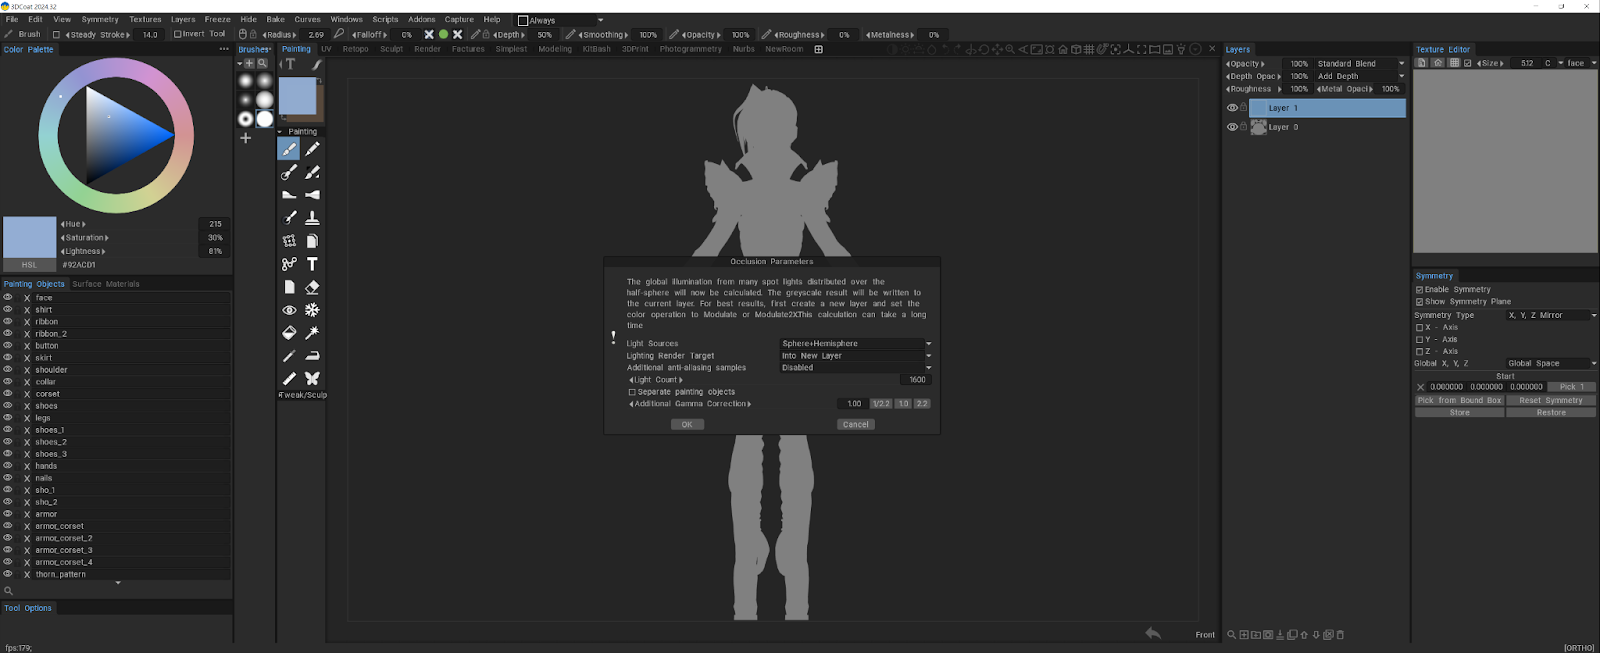Add a new brush with plus icon

click(x=245, y=138)
